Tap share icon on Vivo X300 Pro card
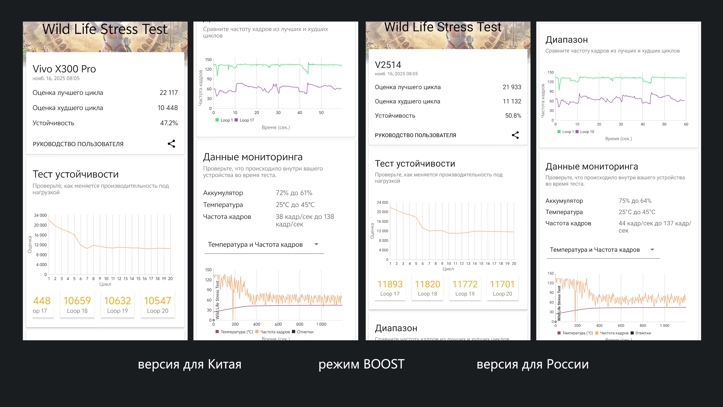The image size is (723, 407). tap(172, 144)
